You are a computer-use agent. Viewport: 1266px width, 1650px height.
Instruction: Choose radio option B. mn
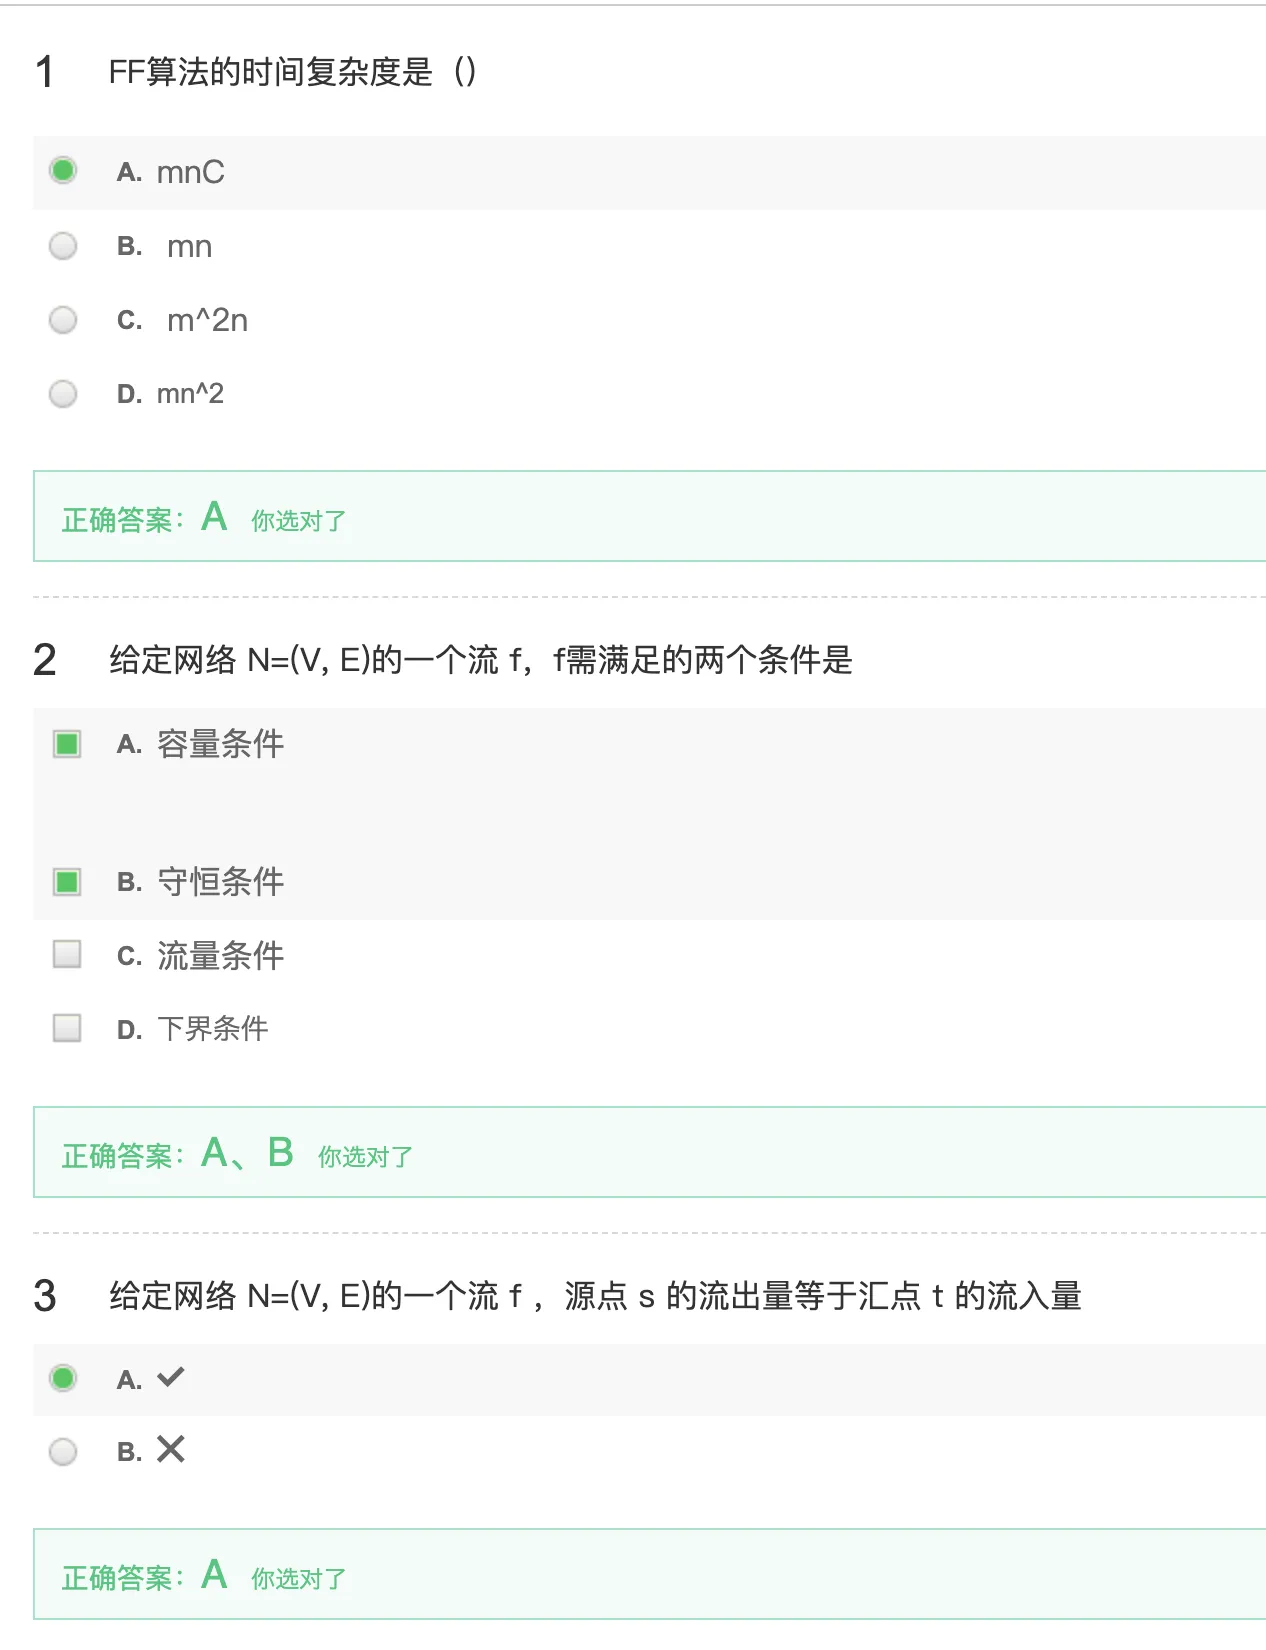63,246
